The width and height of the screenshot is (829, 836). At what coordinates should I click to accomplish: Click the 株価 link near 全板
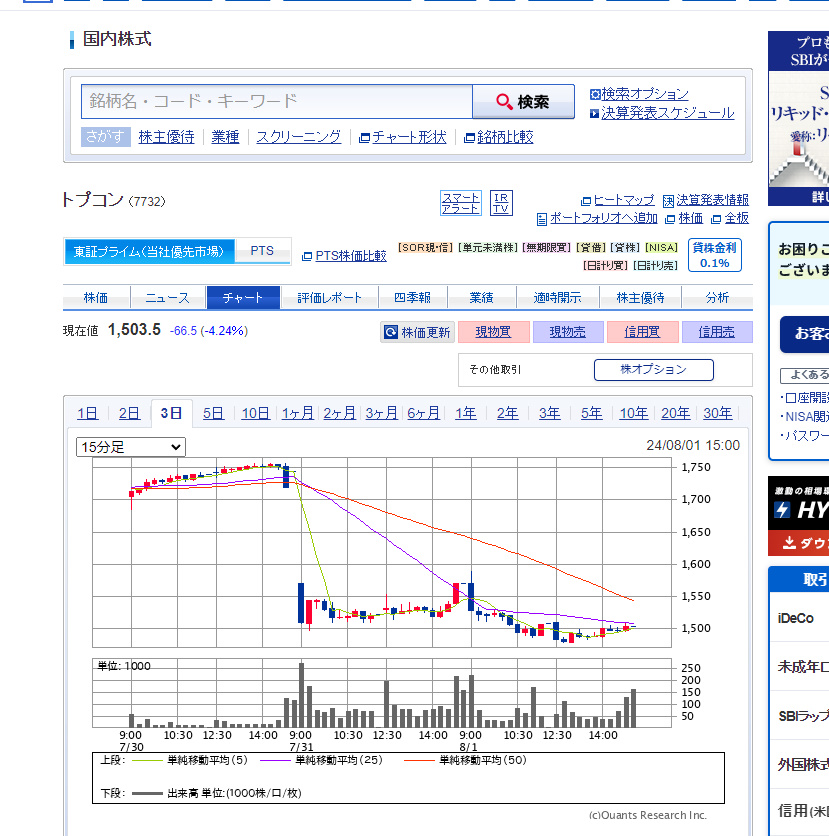click(685, 218)
